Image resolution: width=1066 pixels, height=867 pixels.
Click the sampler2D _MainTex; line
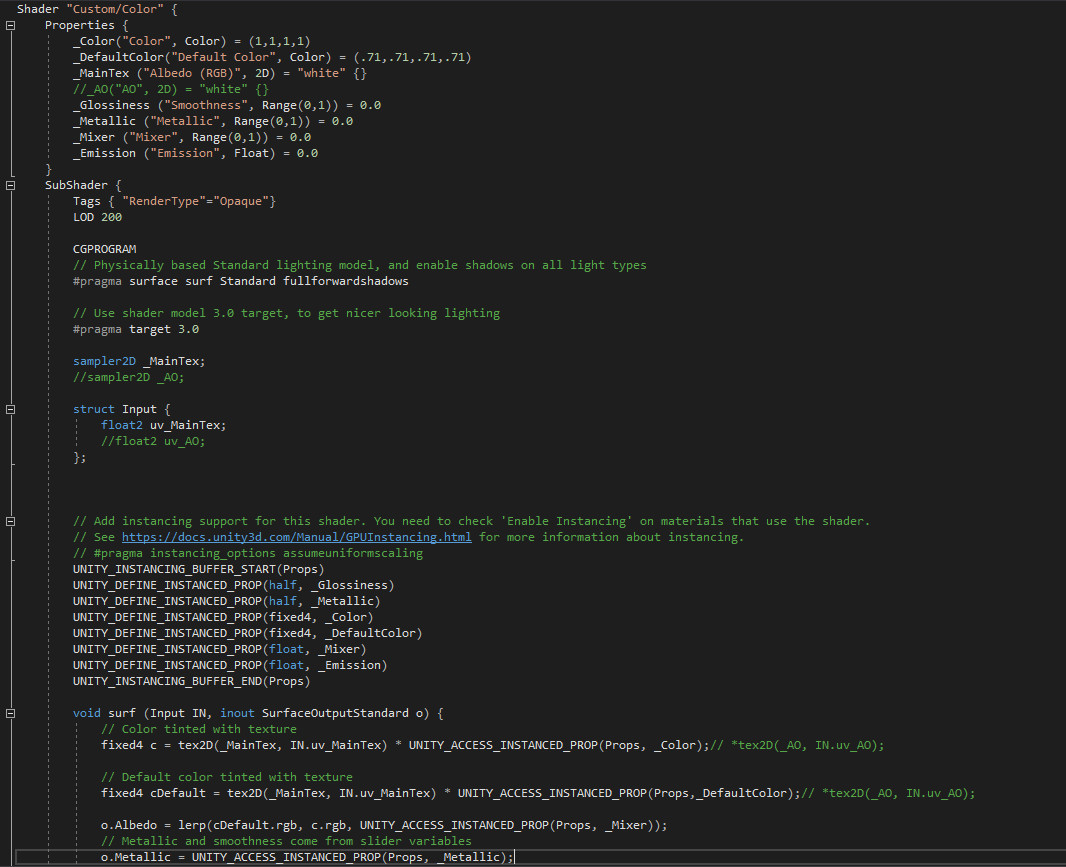pos(139,361)
